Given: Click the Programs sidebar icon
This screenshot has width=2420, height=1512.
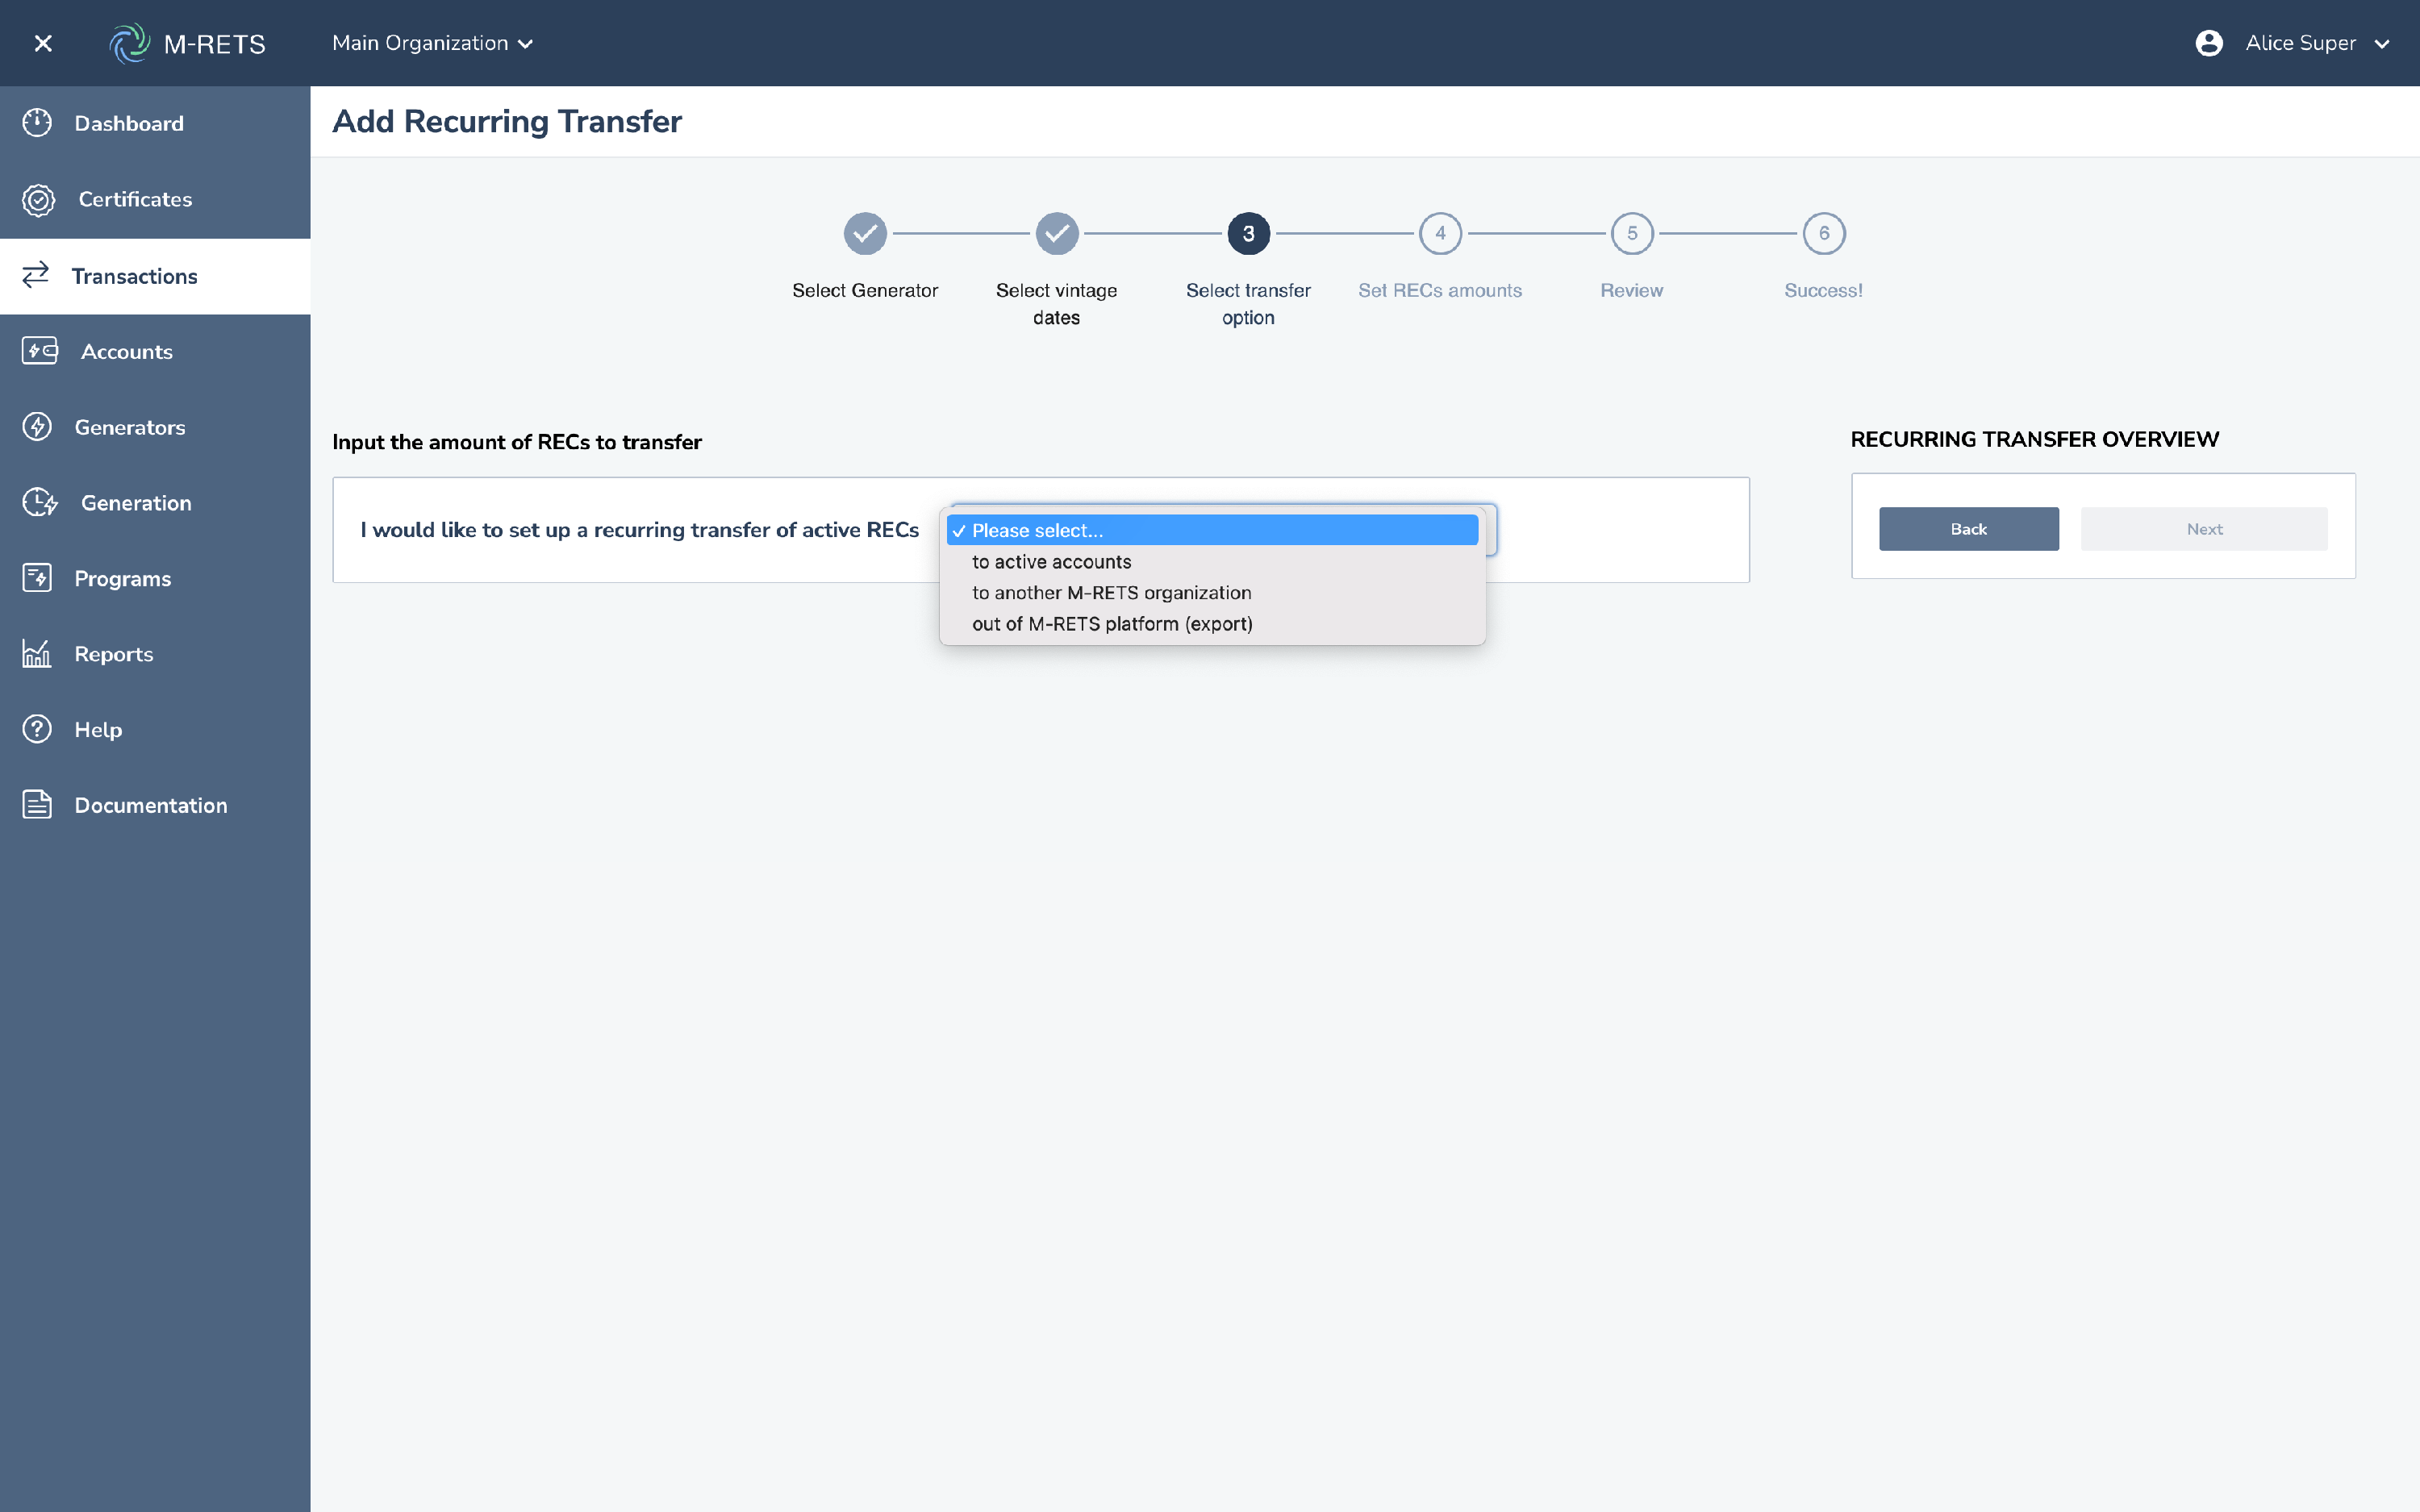Looking at the screenshot, I should (37, 578).
